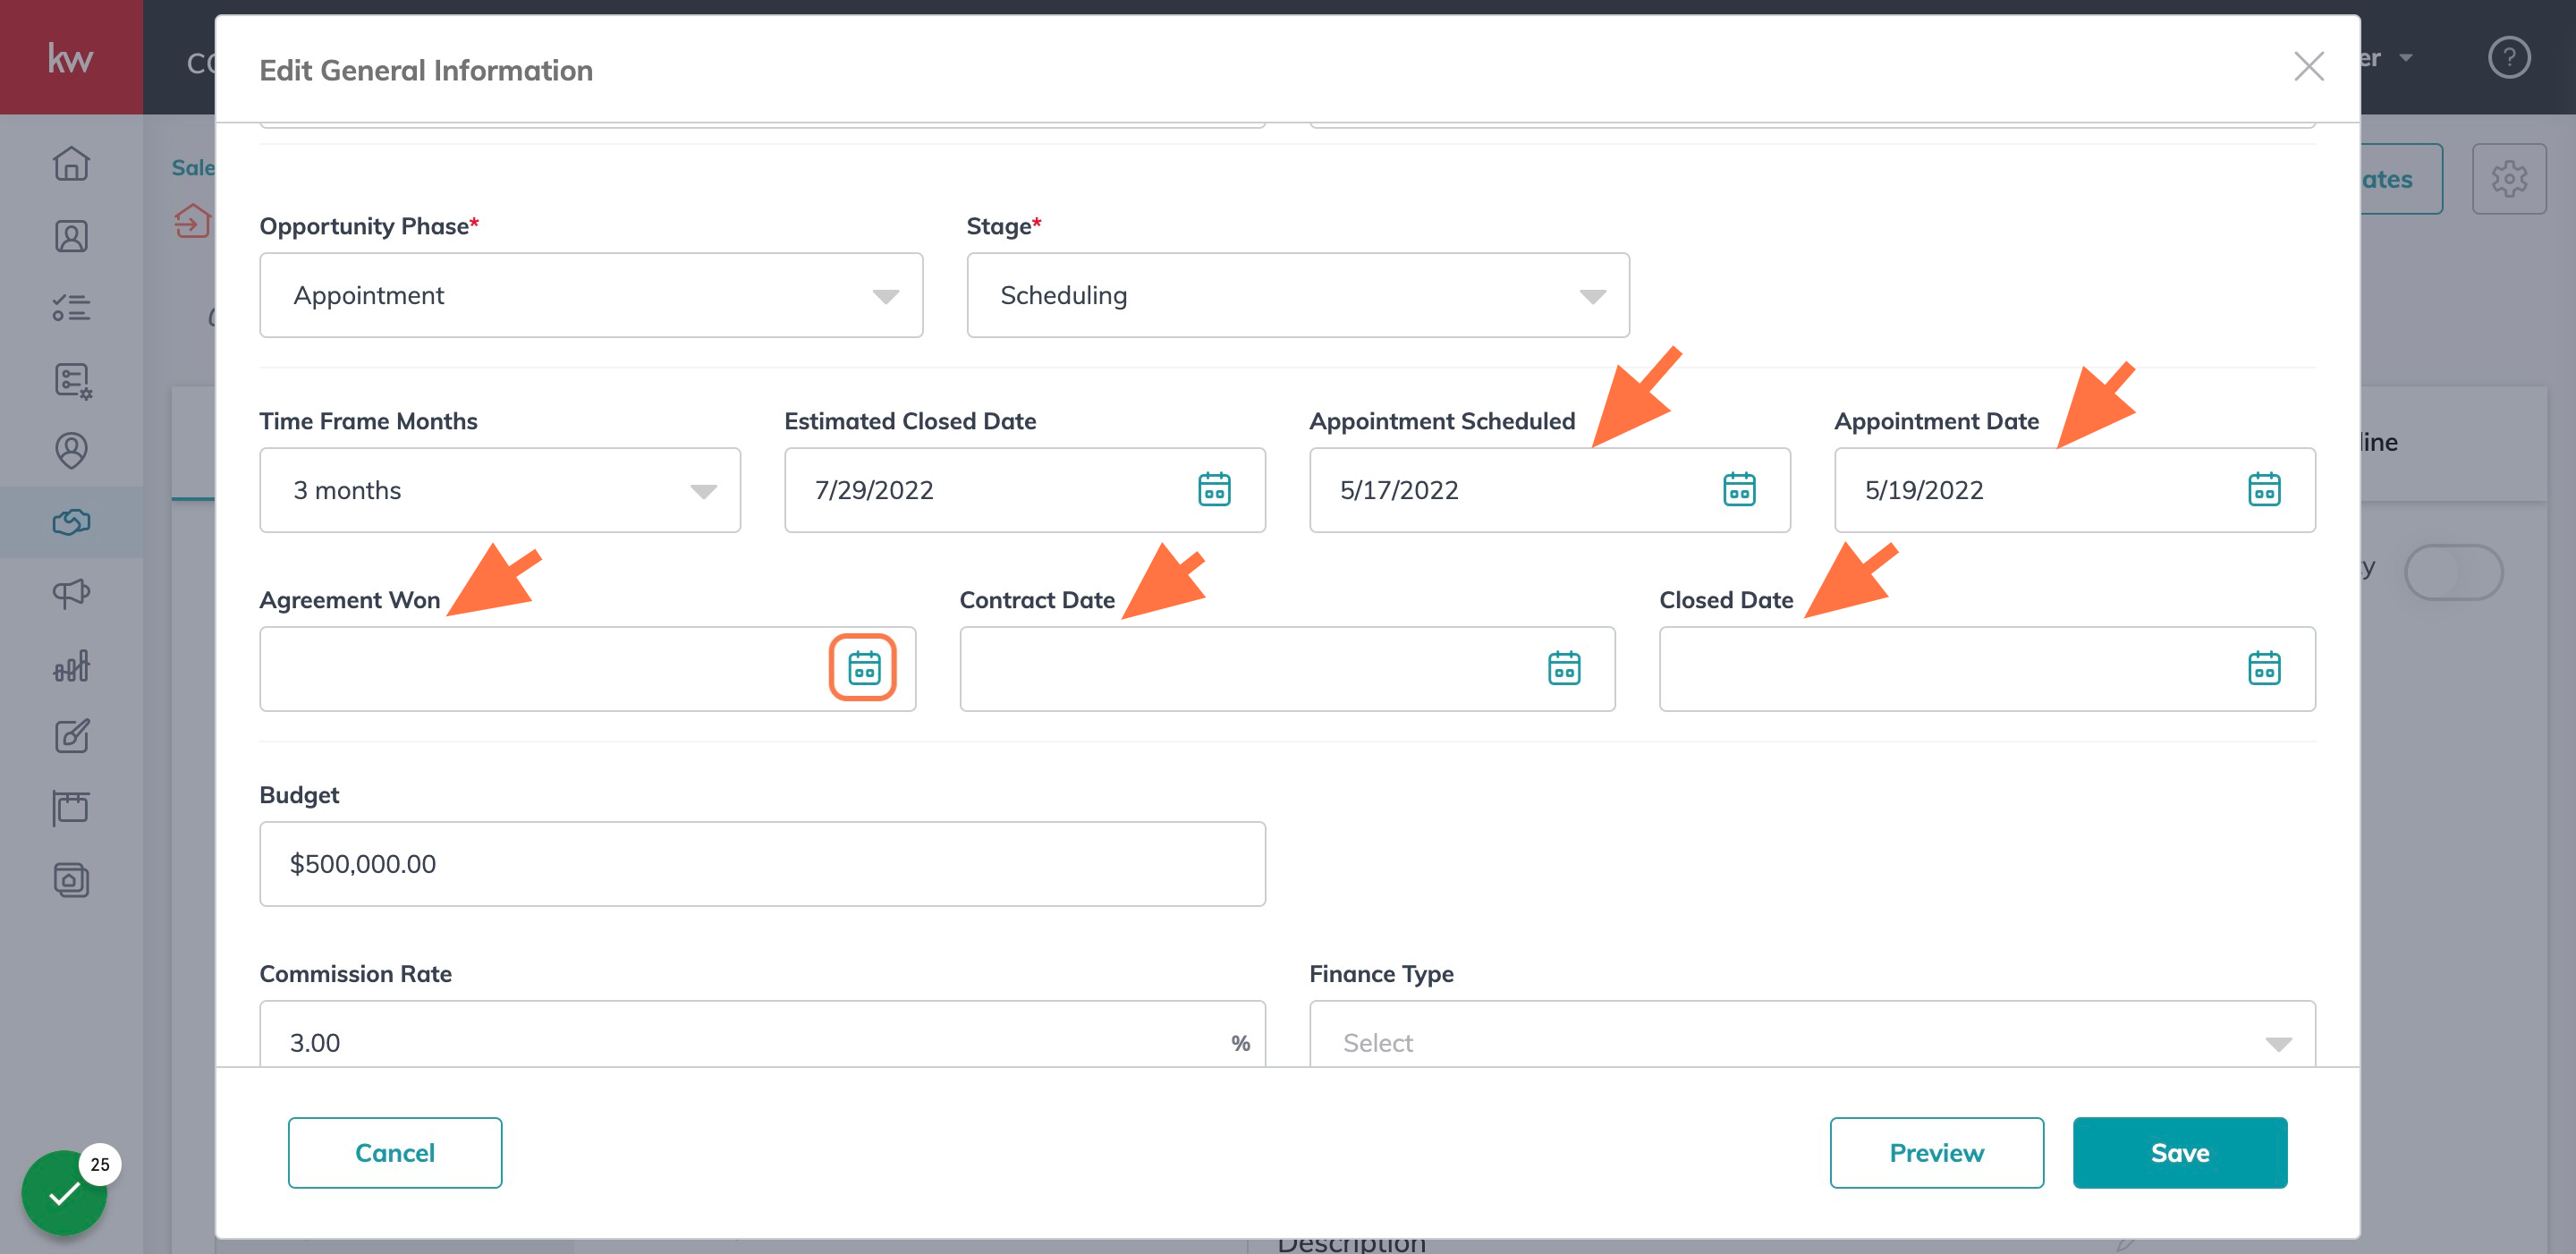Viewport: 2576px width, 1254px height.
Task: Open Tasks checklist icon in sidebar
Action: point(71,308)
